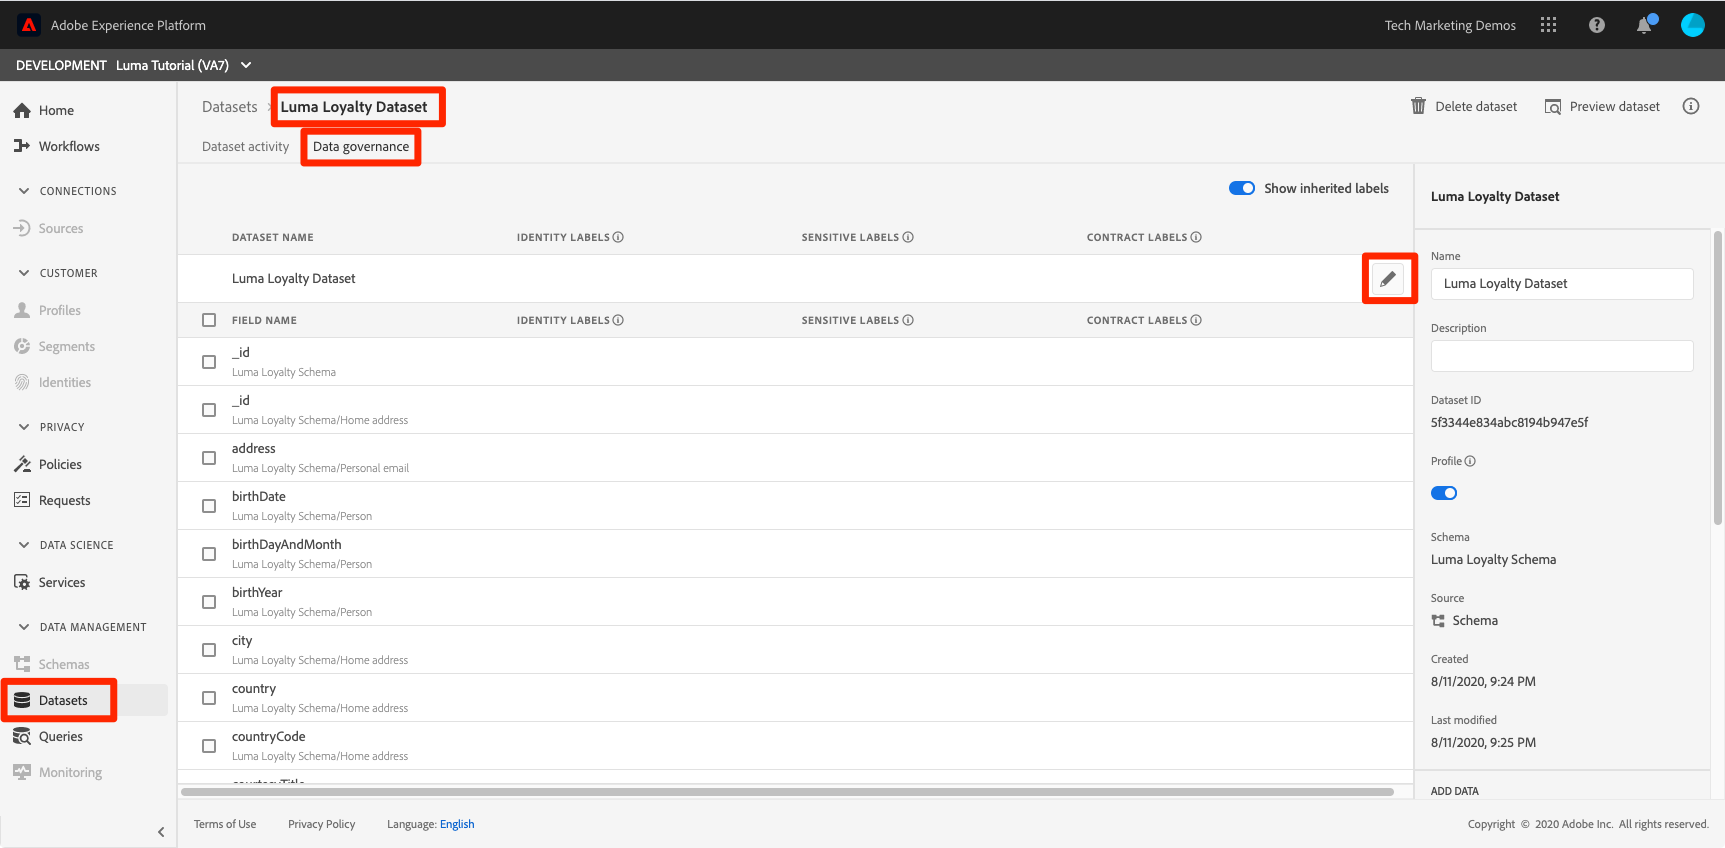The height and width of the screenshot is (848, 1725).
Task: Click info icon beside dataset-level Contract Labels
Action: (1196, 237)
